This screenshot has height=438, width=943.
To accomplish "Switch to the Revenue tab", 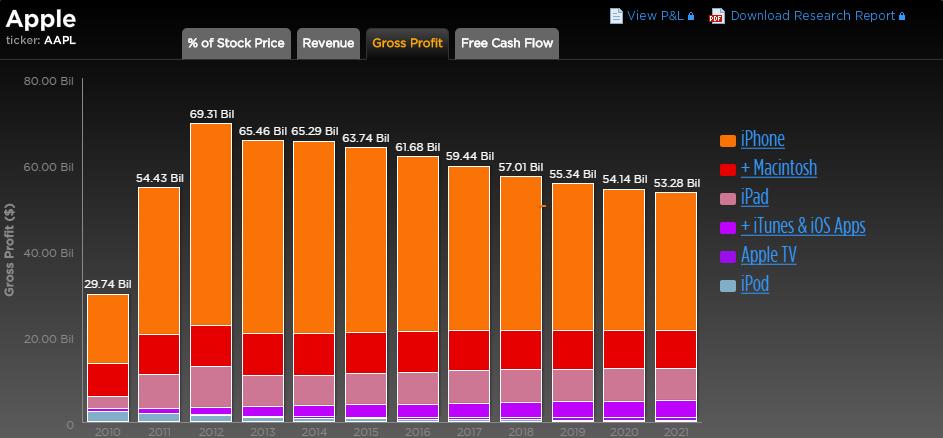I will 328,43.
